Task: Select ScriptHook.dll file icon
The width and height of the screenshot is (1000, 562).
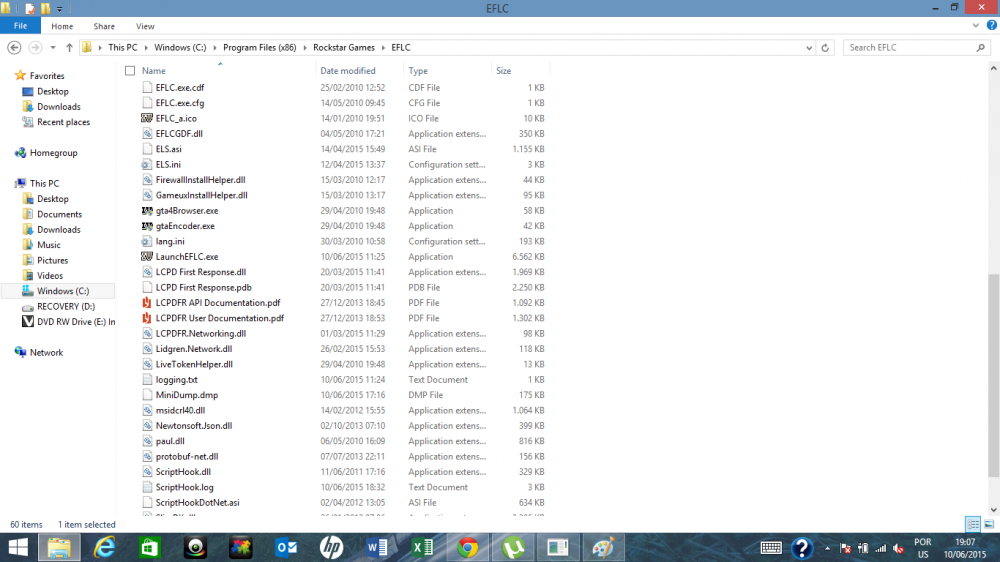Action: [147, 472]
